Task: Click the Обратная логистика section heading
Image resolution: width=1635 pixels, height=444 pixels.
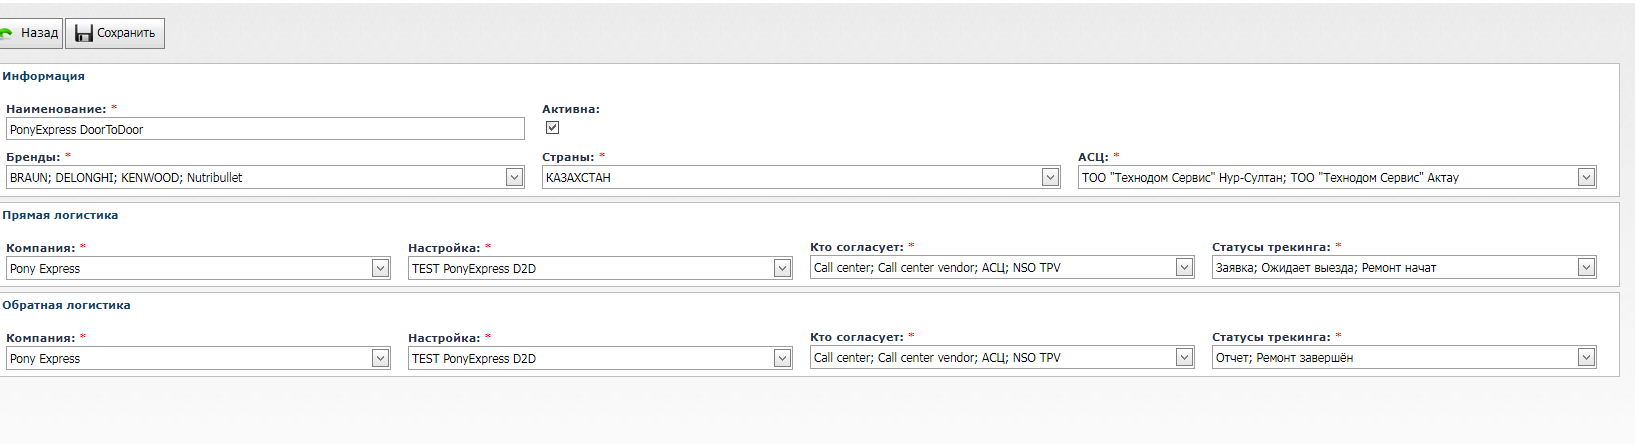Action: pos(66,305)
